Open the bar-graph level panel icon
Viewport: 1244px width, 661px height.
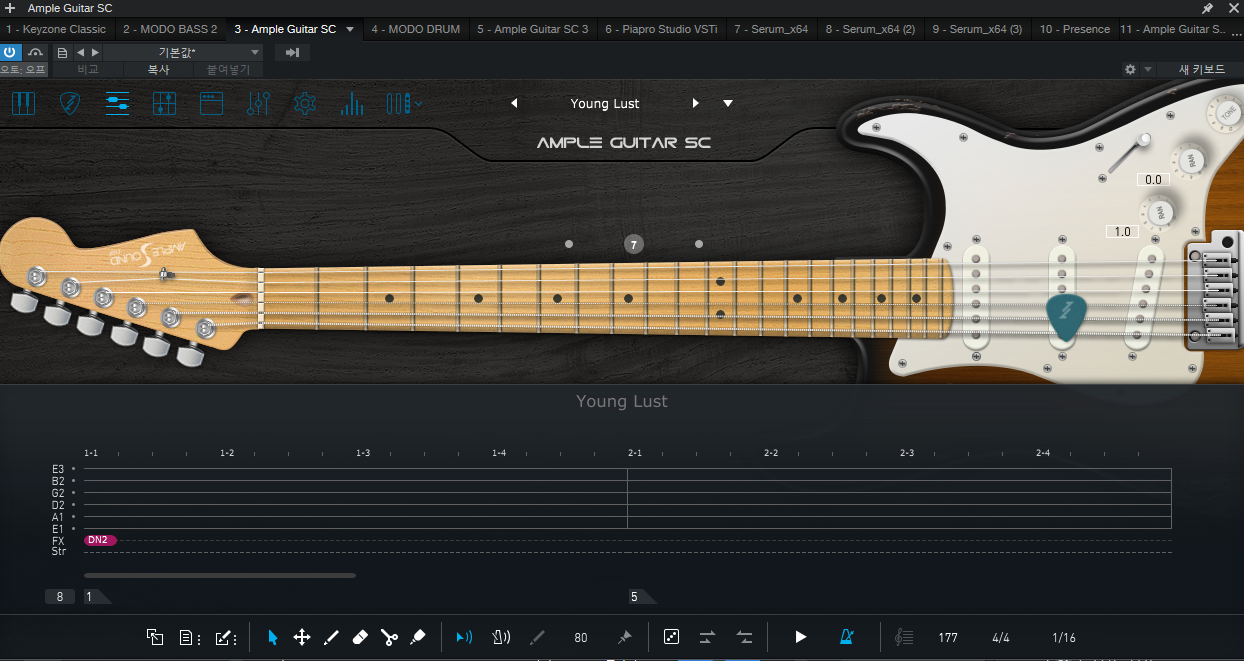pos(352,103)
